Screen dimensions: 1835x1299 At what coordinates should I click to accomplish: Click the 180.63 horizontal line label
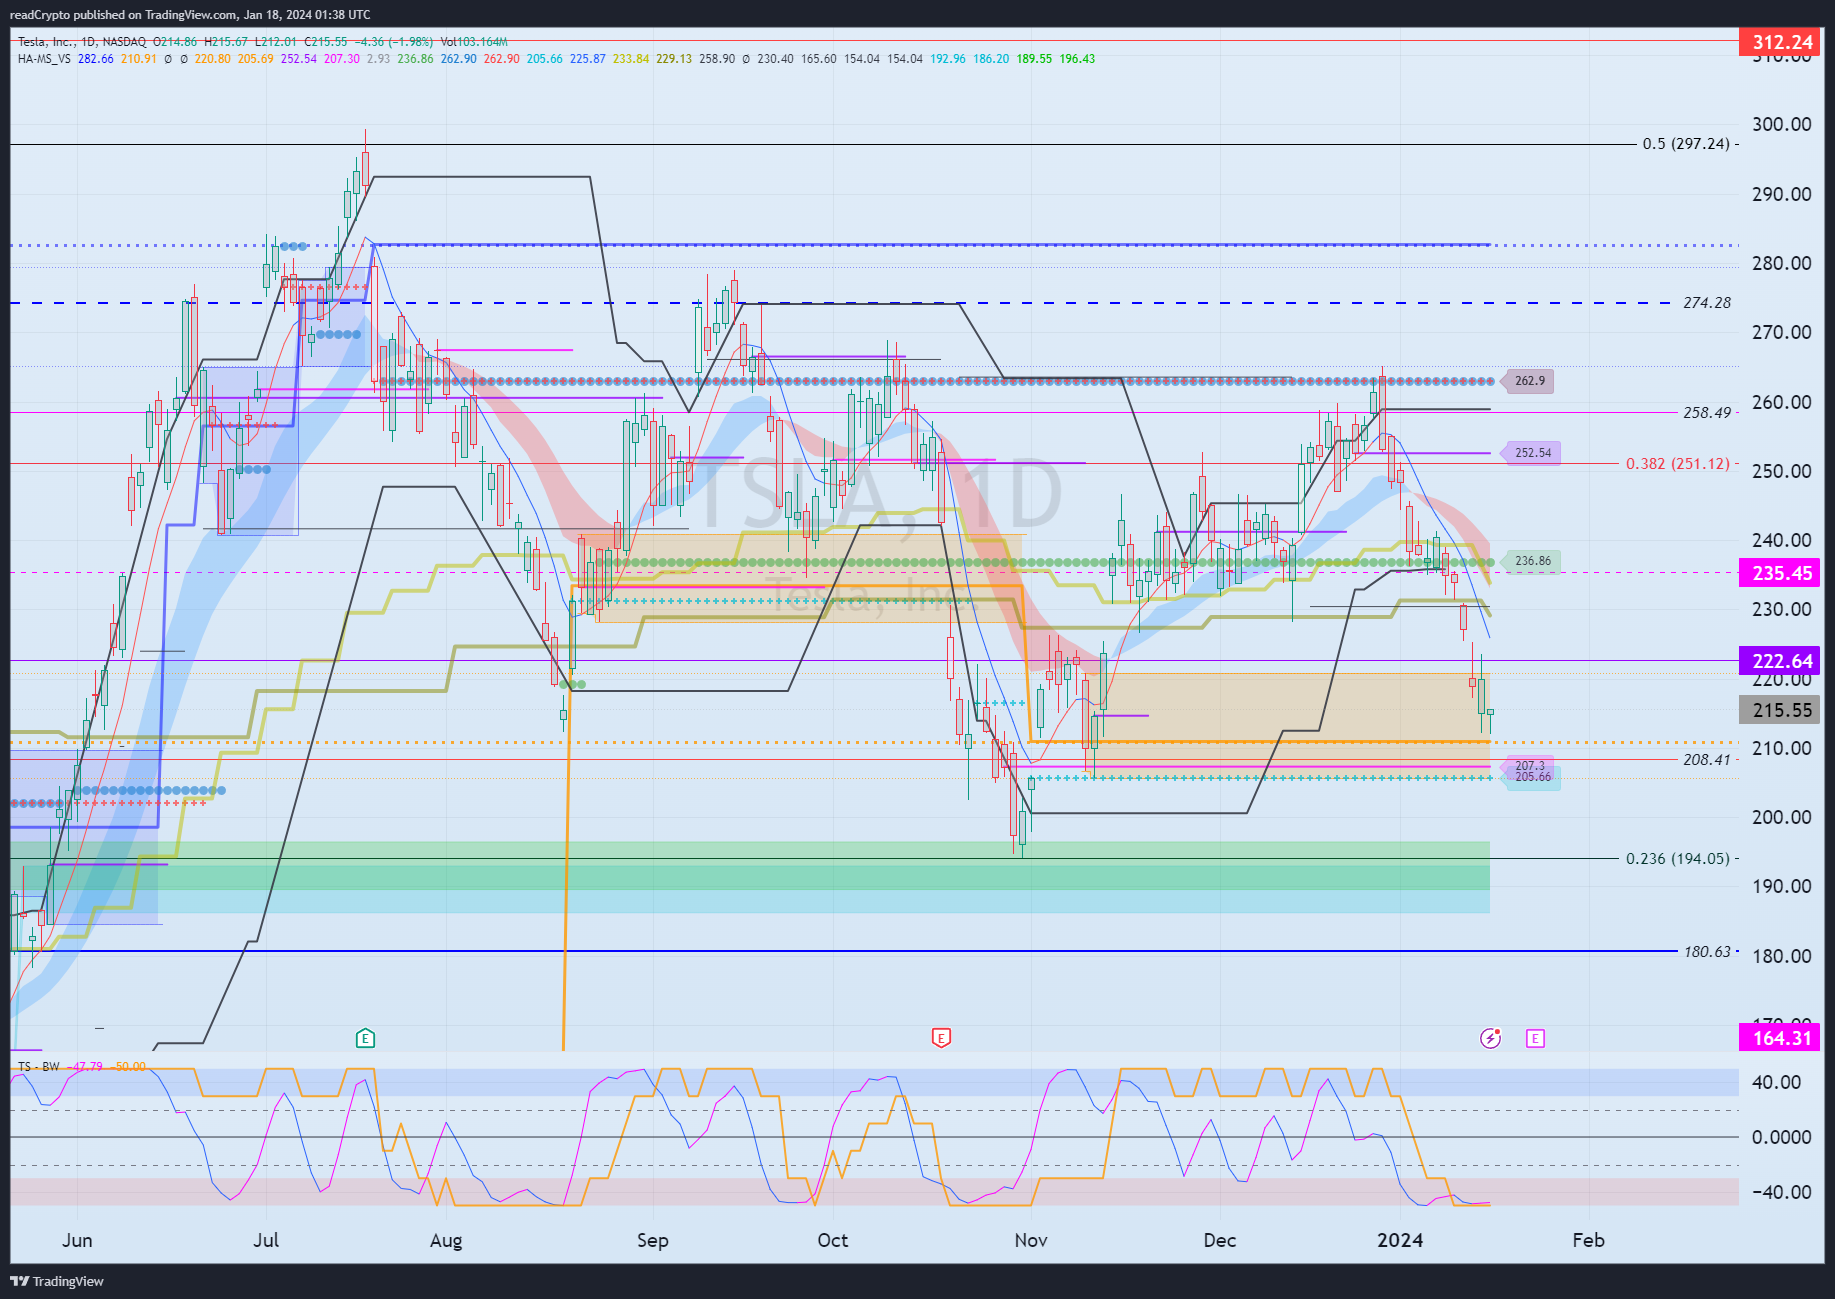point(1707,952)
